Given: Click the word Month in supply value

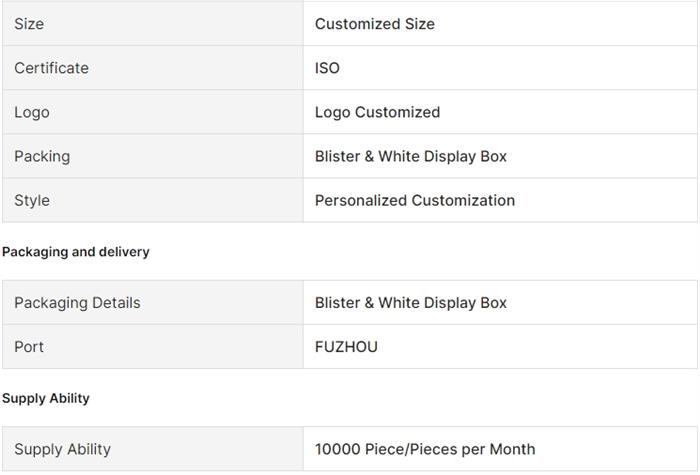Looking at the screenshot, I should [512, 449].
